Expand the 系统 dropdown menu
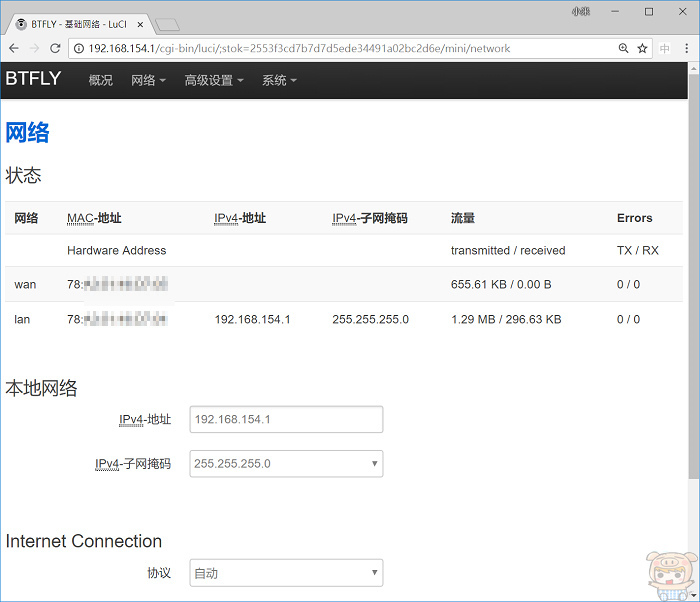This screenshot has height=602, width=700. (x=279, y=81)
